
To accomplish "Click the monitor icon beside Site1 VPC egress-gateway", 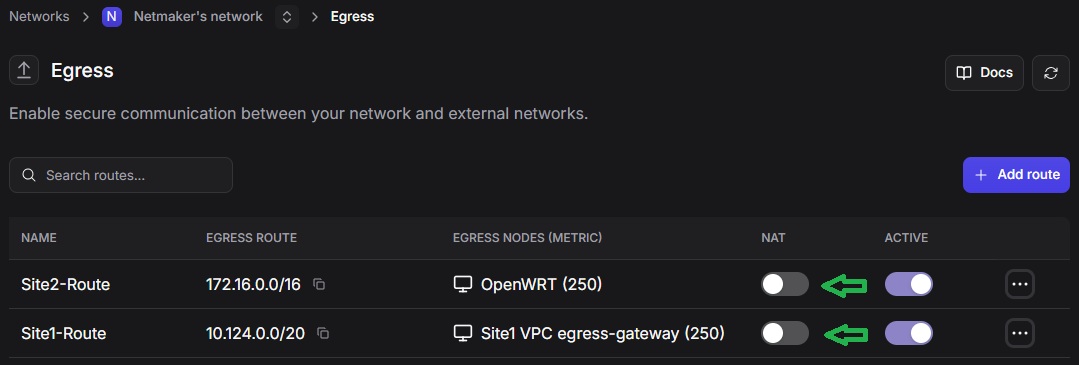I will point(463,333).
